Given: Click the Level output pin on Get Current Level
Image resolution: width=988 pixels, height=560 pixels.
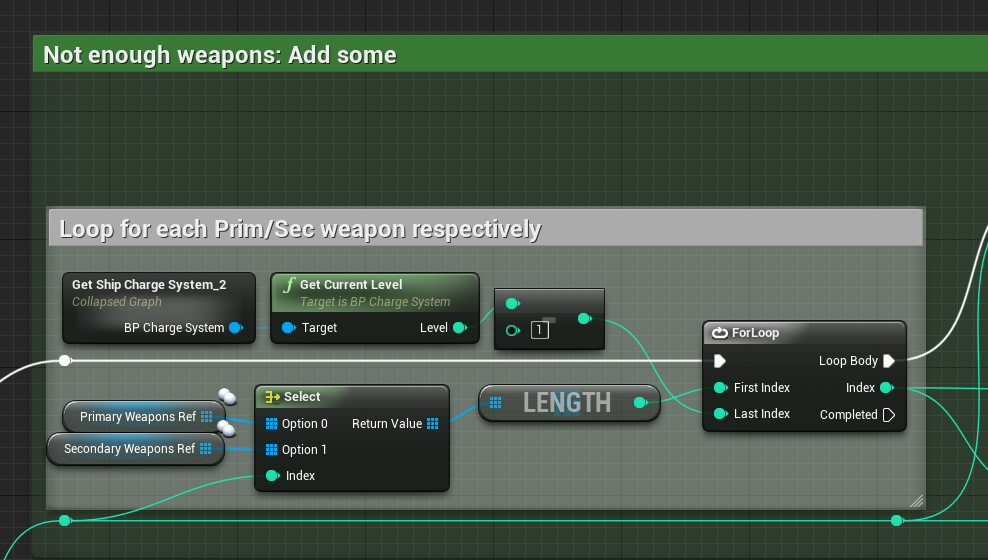Looking at the screenshot, I should tap(459, 328).
